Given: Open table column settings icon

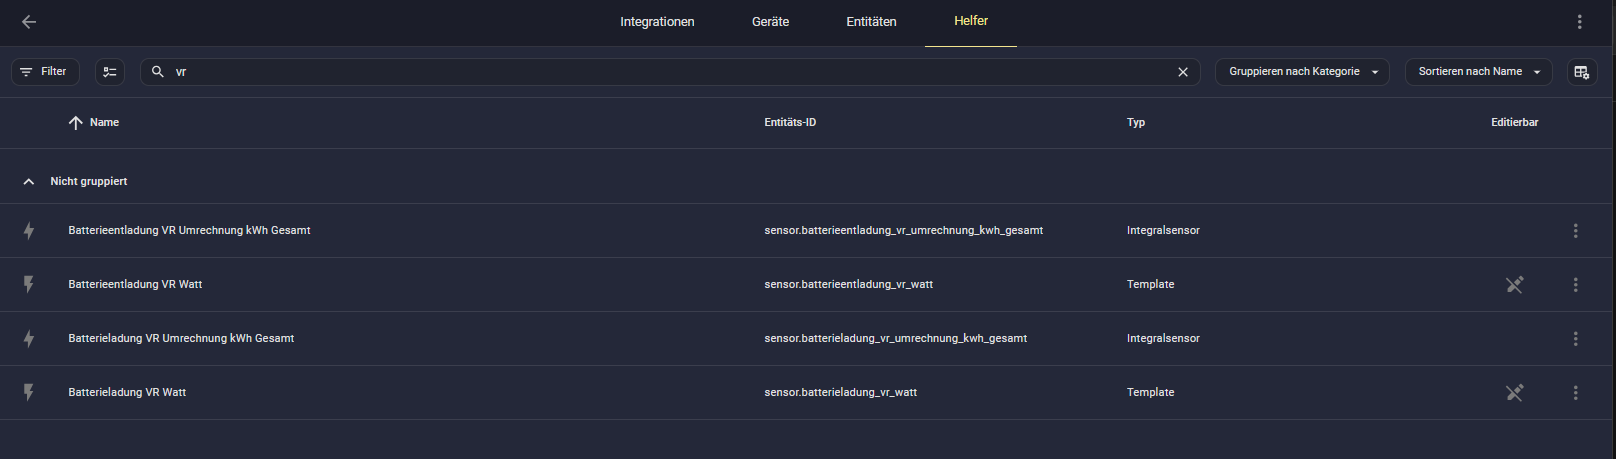Looking at the screenshot, I should [1581, 72].
